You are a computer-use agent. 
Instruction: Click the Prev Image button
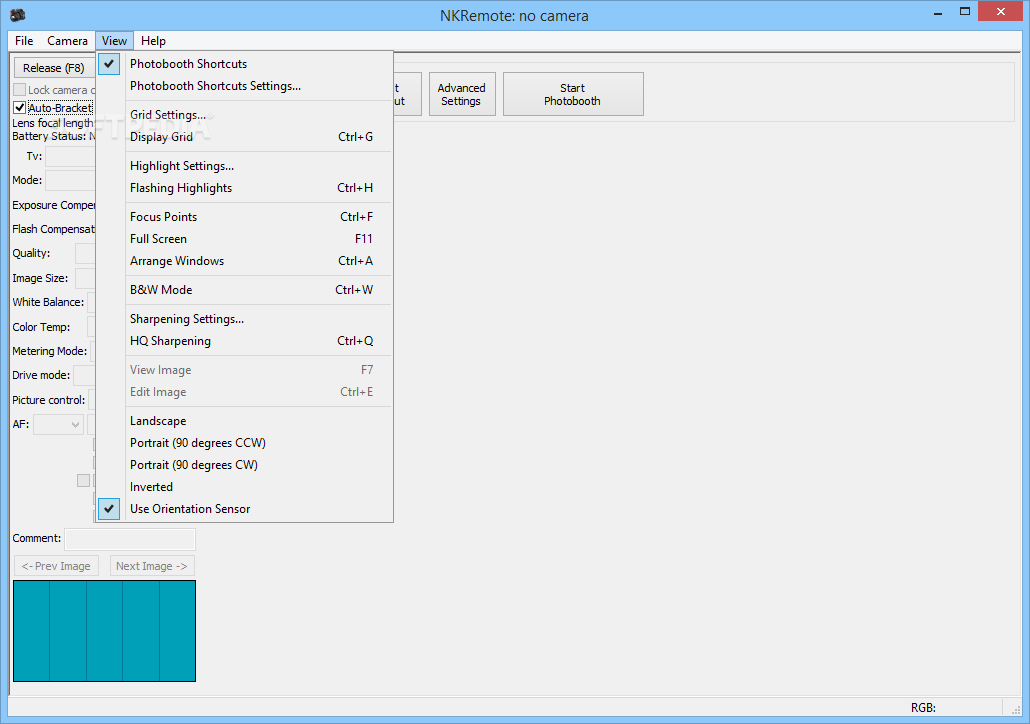(x=56, y=566)
